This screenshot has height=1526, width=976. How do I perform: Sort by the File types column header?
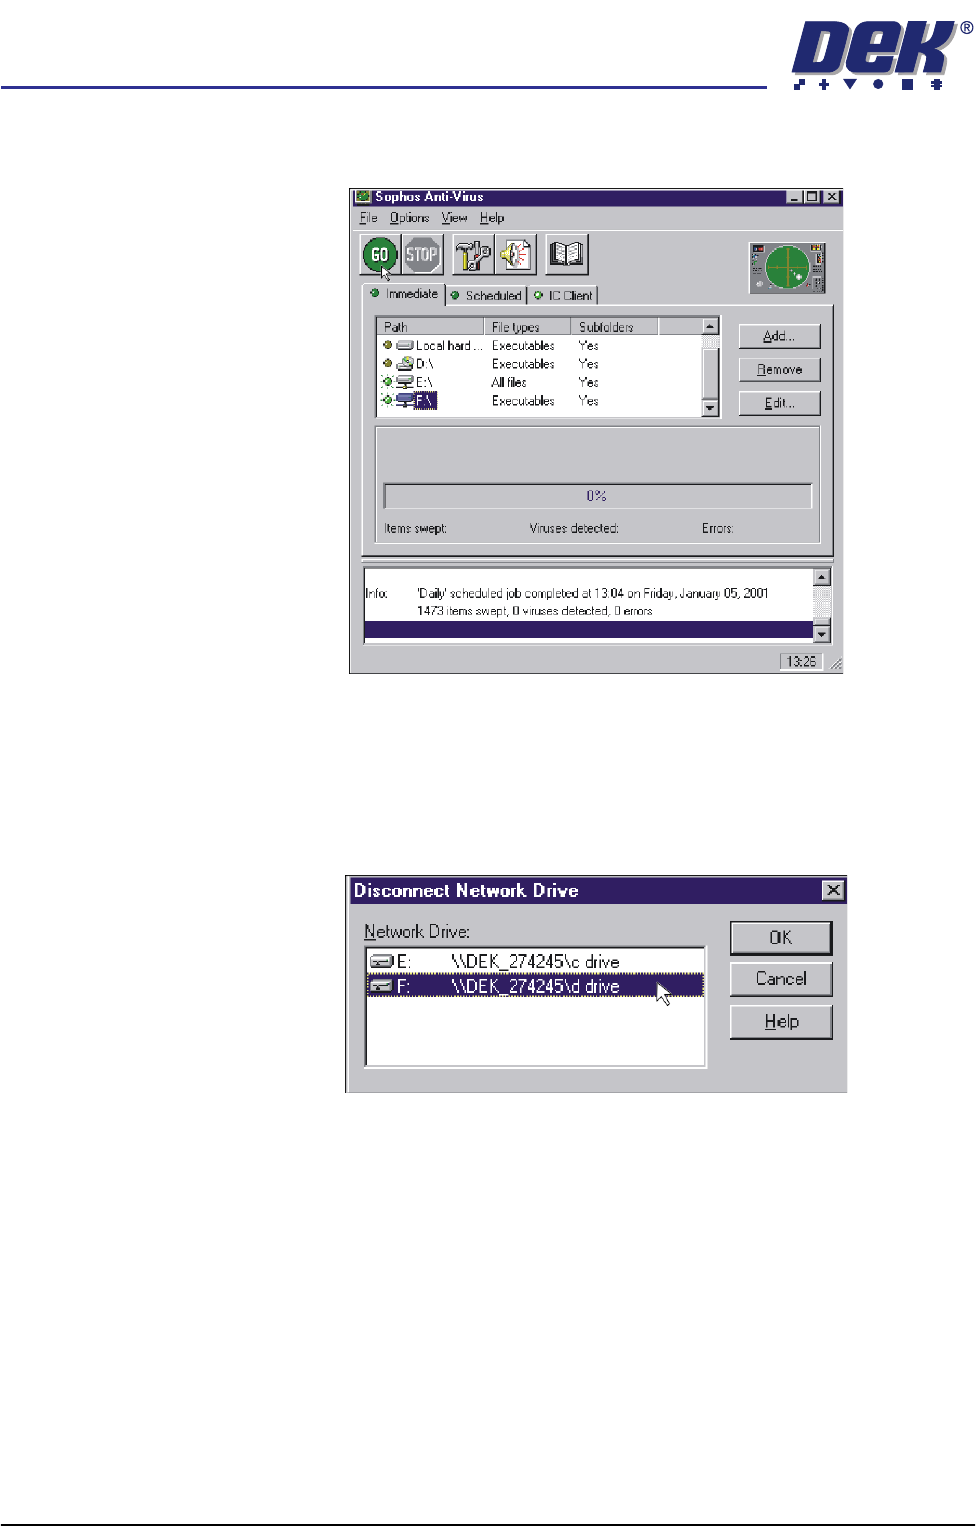pos(527,327)
